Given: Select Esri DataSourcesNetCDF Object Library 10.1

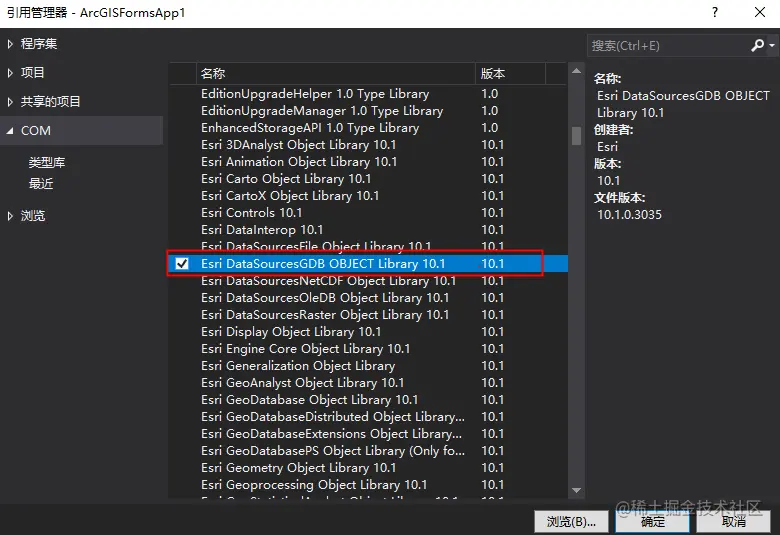Looking at the screenshot, I should tap(368, 281).
